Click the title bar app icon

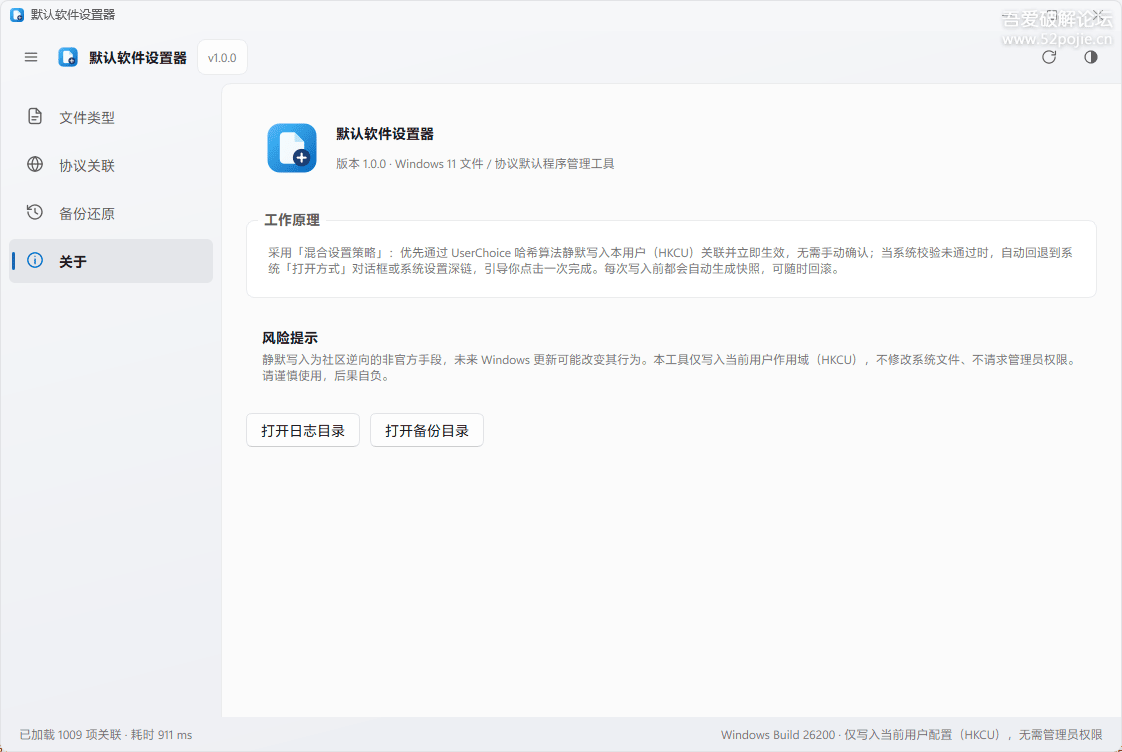tap(17, 15)
